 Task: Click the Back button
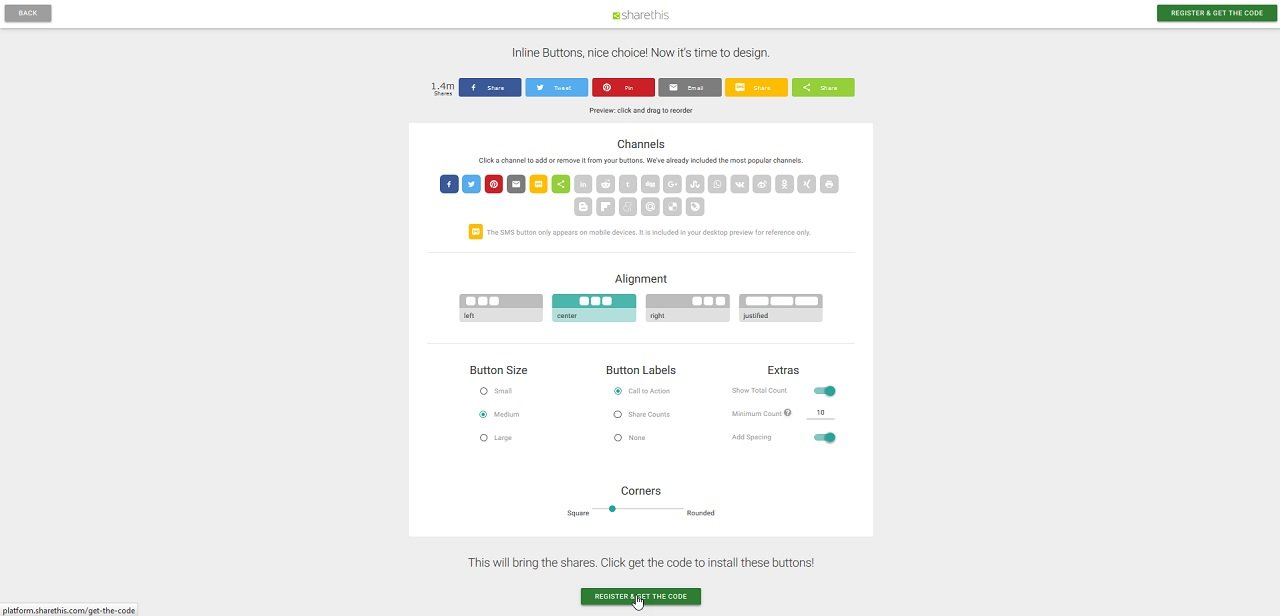28,13
